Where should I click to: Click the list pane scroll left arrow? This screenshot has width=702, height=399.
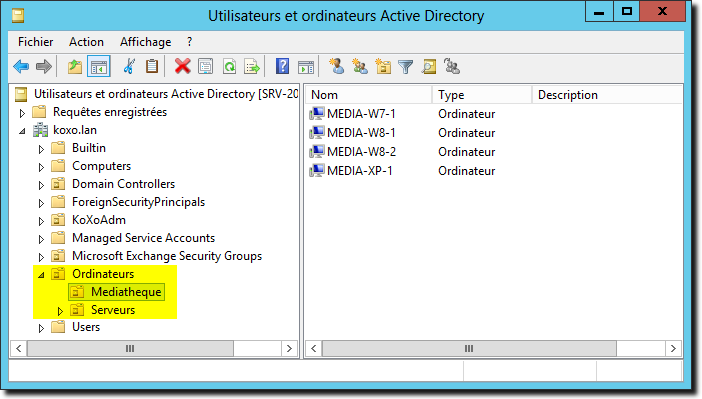[314, 348]
